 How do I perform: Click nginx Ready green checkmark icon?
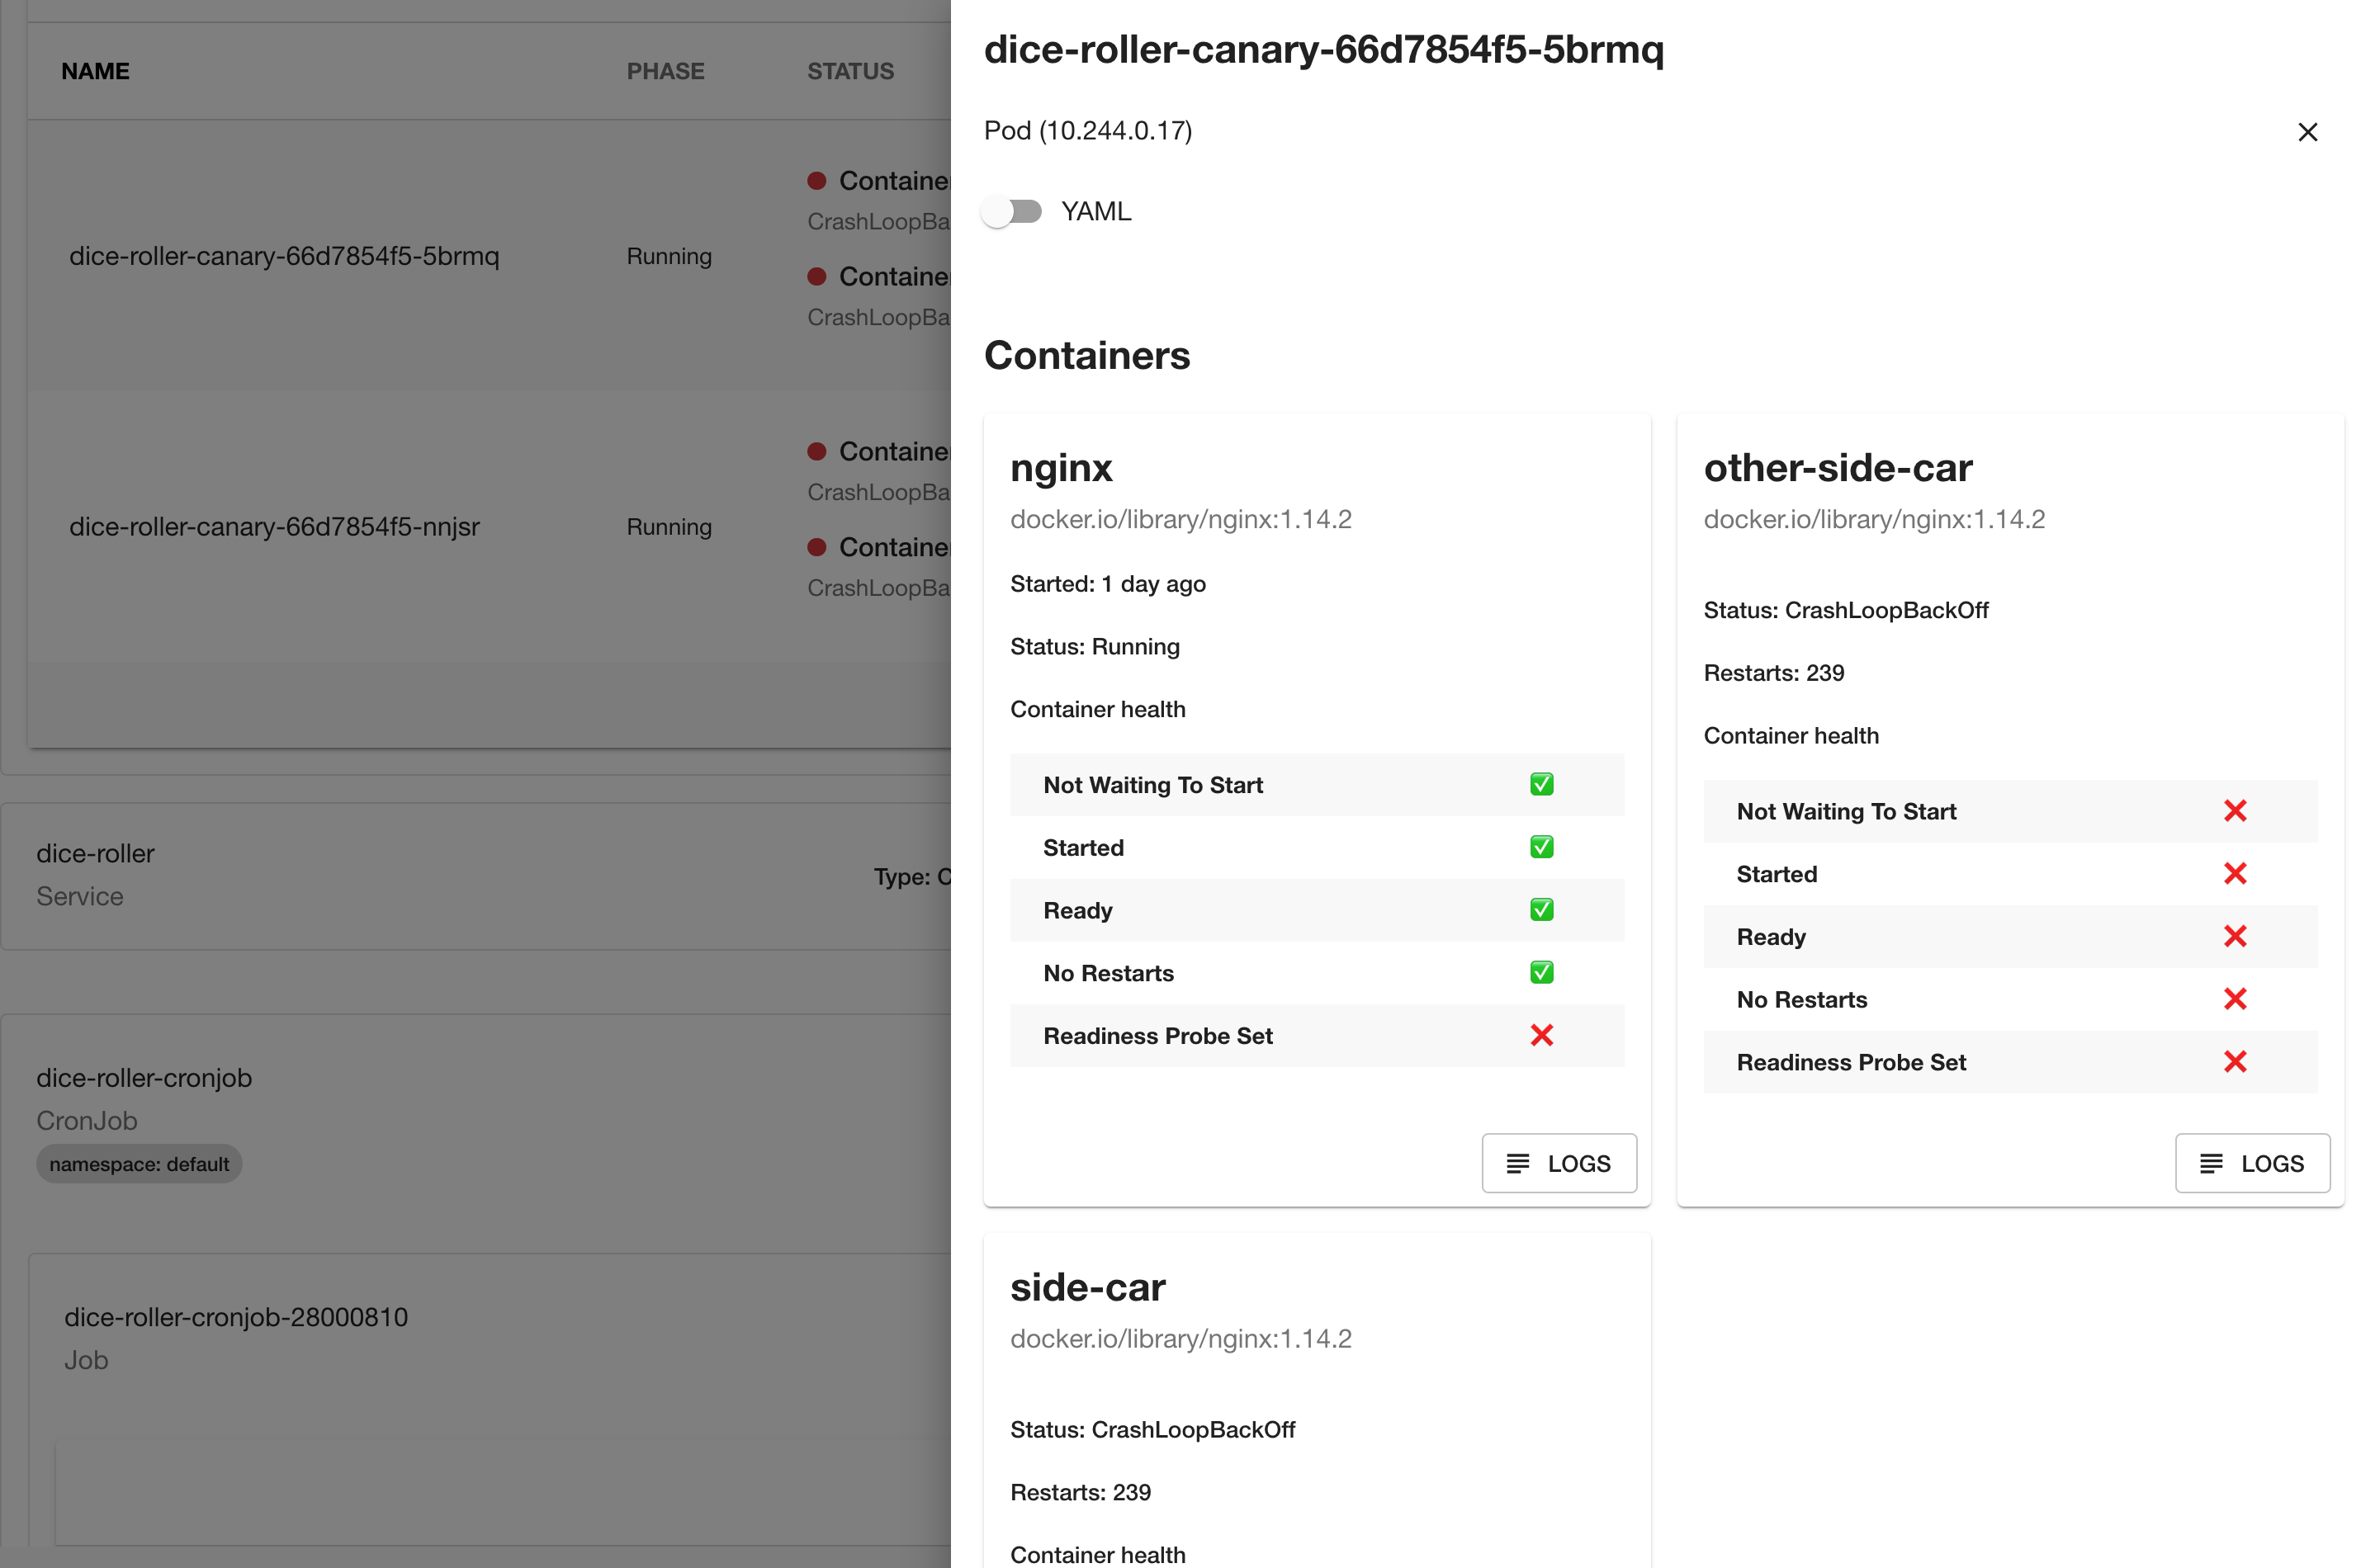click(x=1541, y=910)
